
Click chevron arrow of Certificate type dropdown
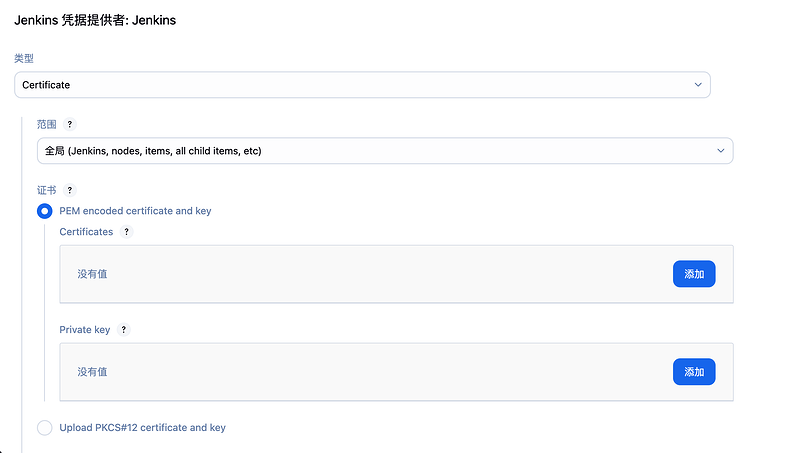[698, 85]
